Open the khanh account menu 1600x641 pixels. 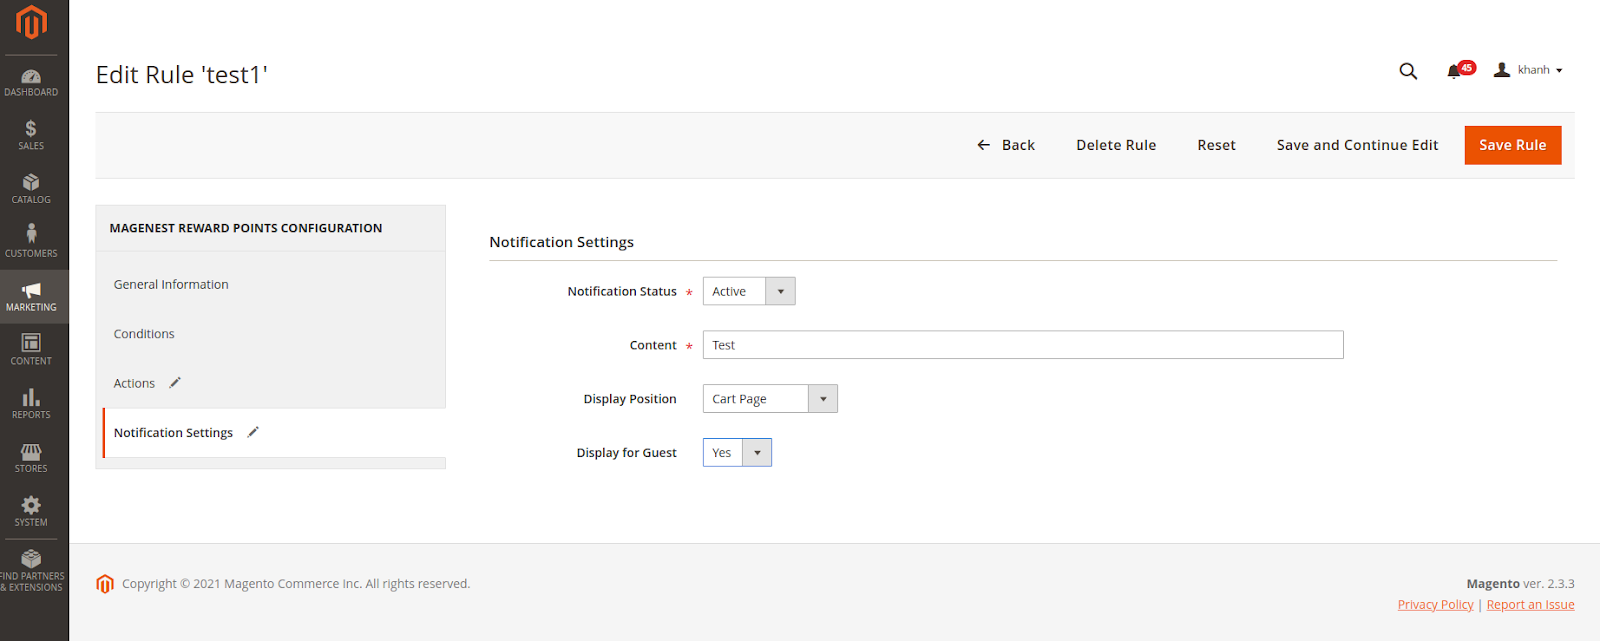pyautogui.click(x=1528, y=70)
